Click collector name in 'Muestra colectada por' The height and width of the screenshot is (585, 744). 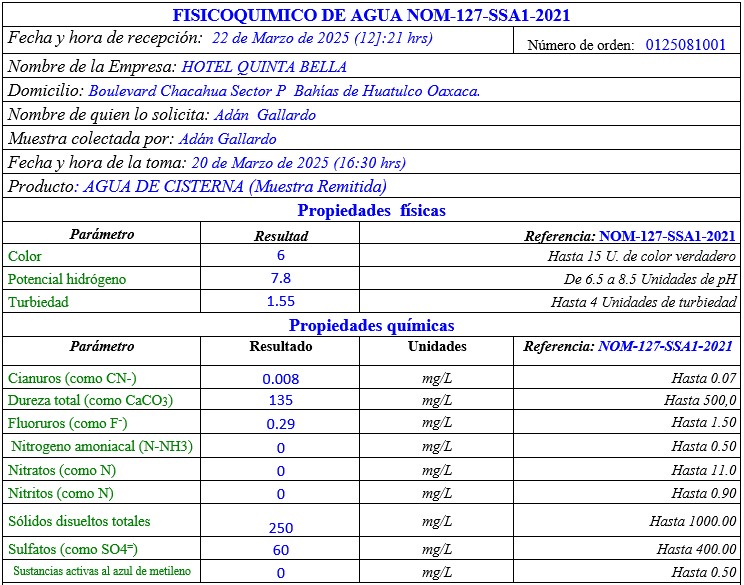(227, 139)
